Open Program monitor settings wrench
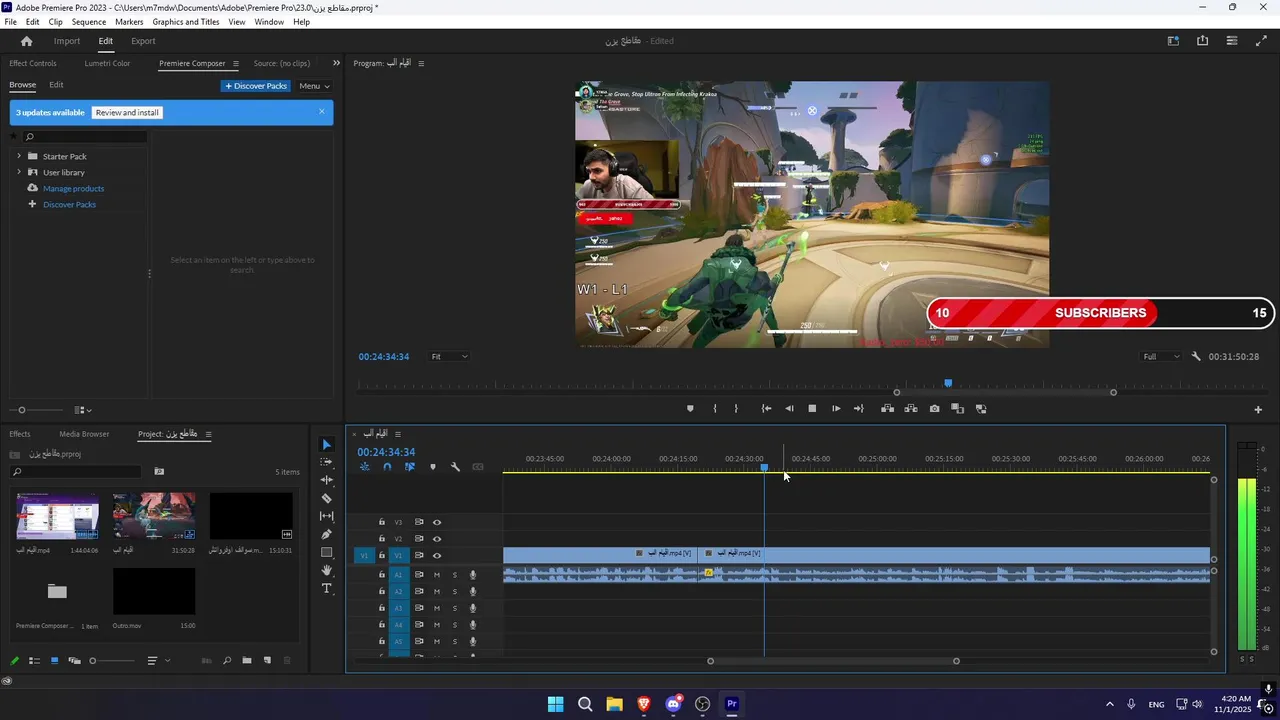 (x=1196, y=356)
